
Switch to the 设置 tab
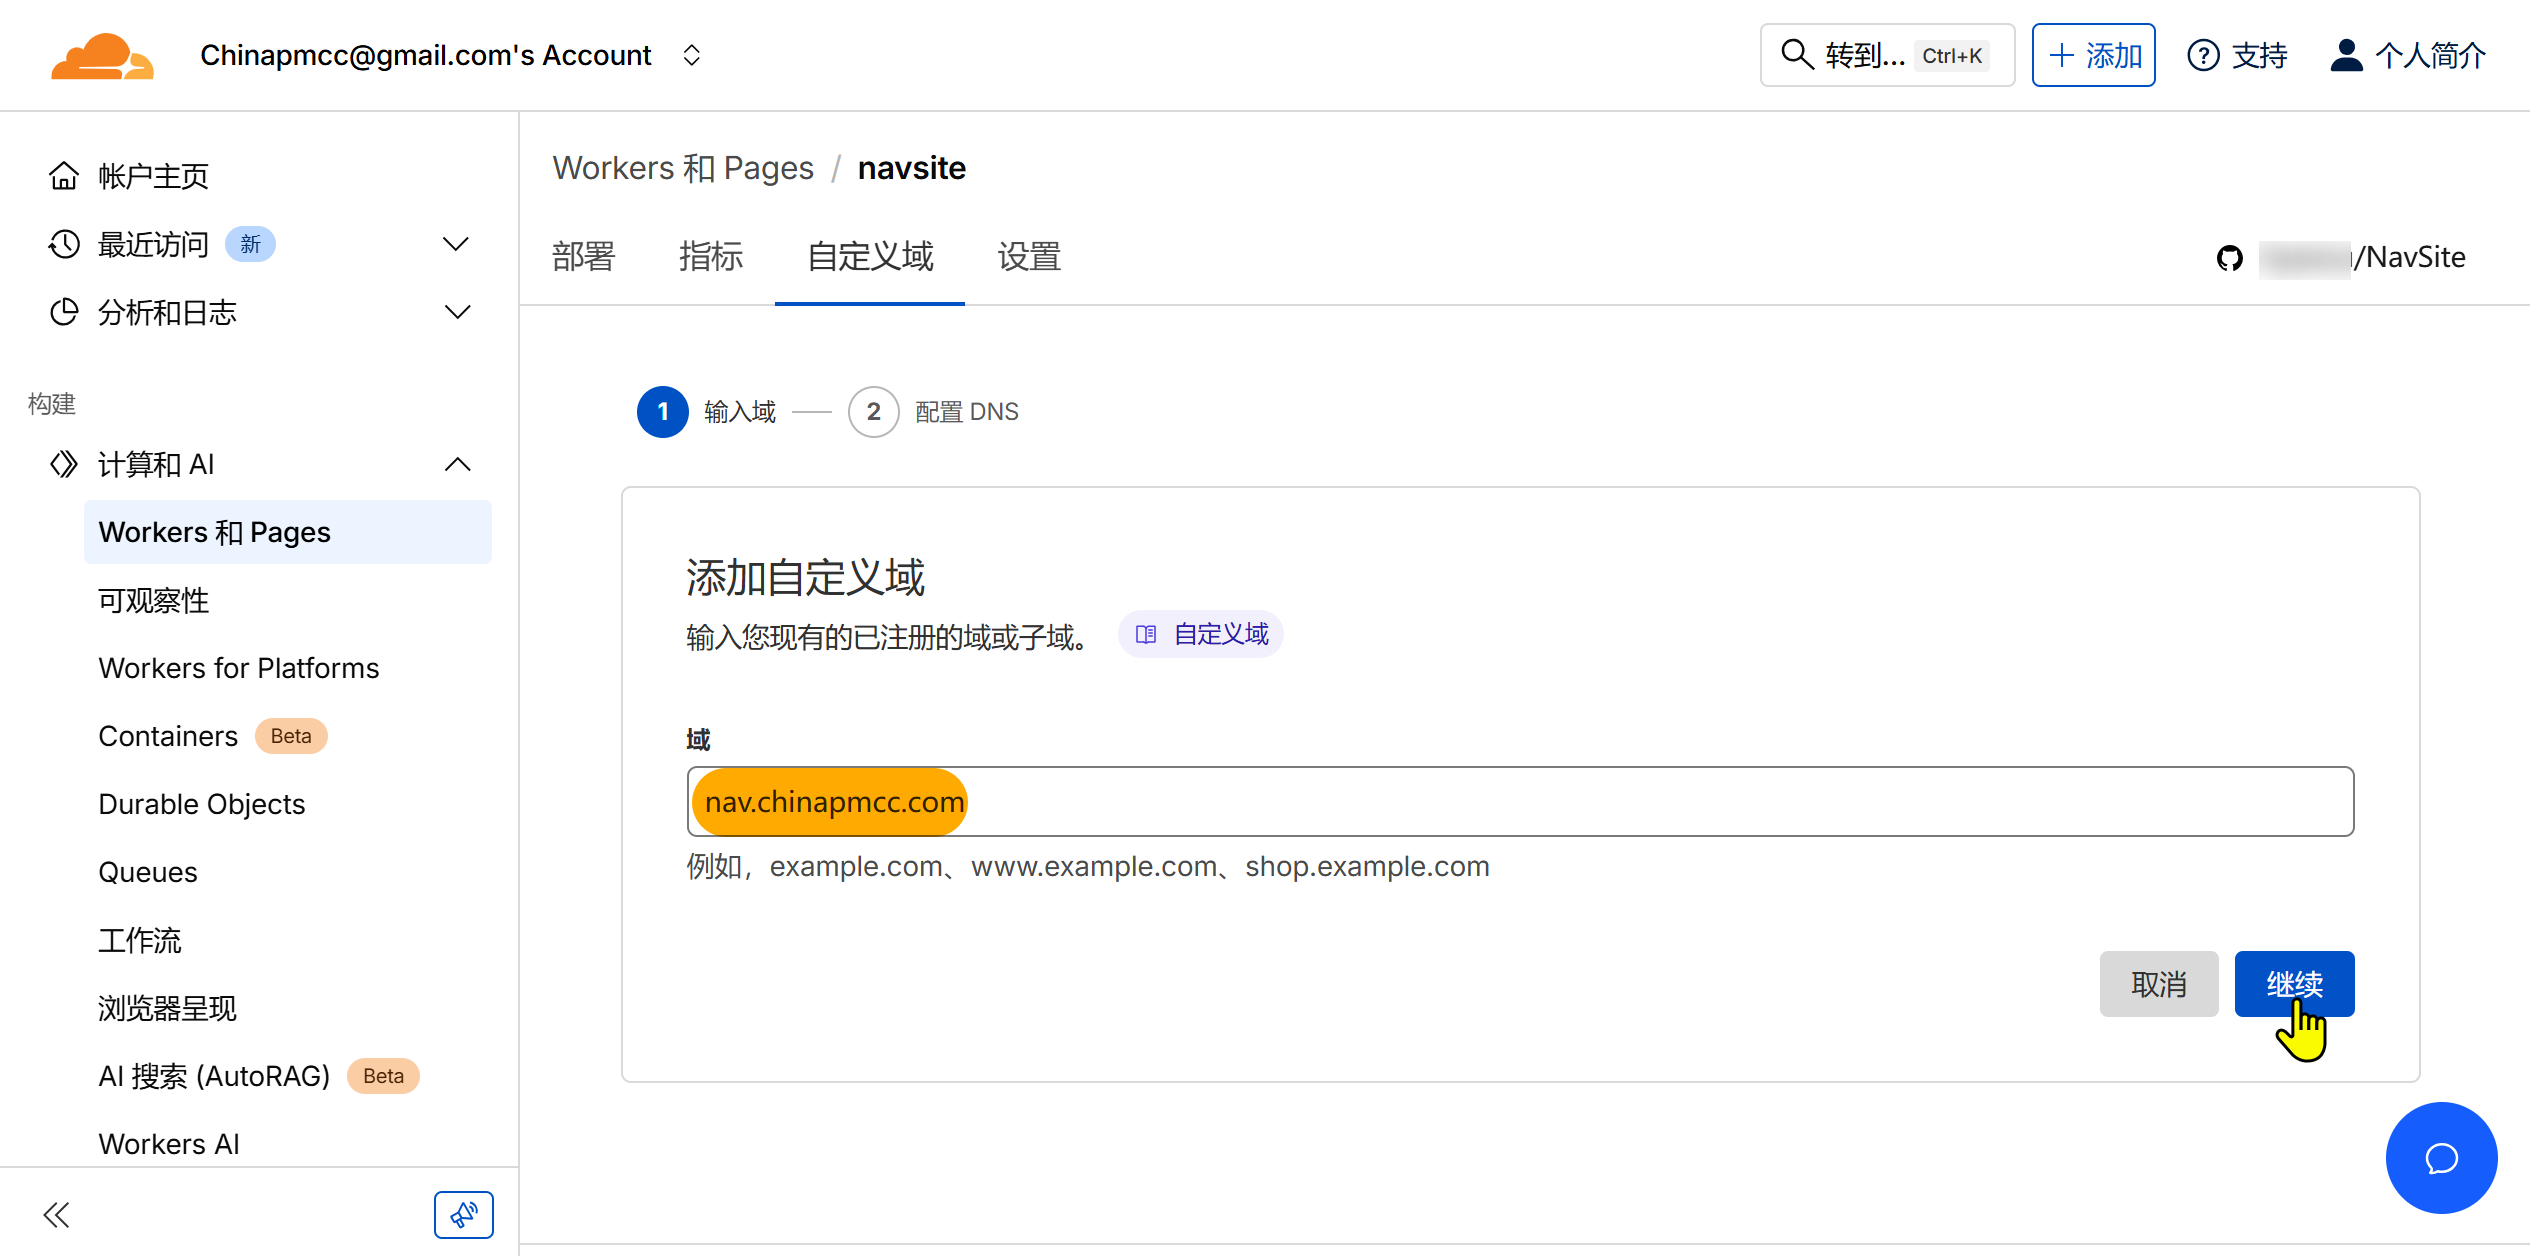tap(1028, 257)
